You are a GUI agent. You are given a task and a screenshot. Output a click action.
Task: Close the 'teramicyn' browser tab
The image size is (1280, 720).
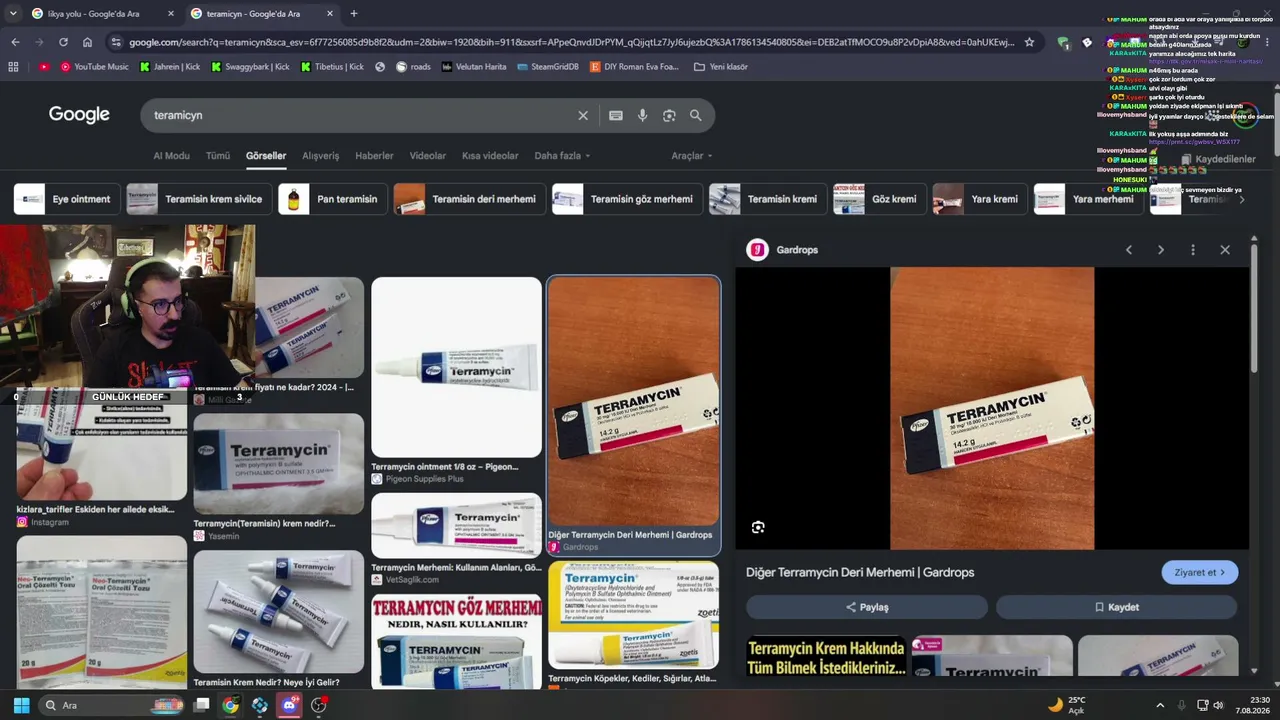[x=331, y=14]
